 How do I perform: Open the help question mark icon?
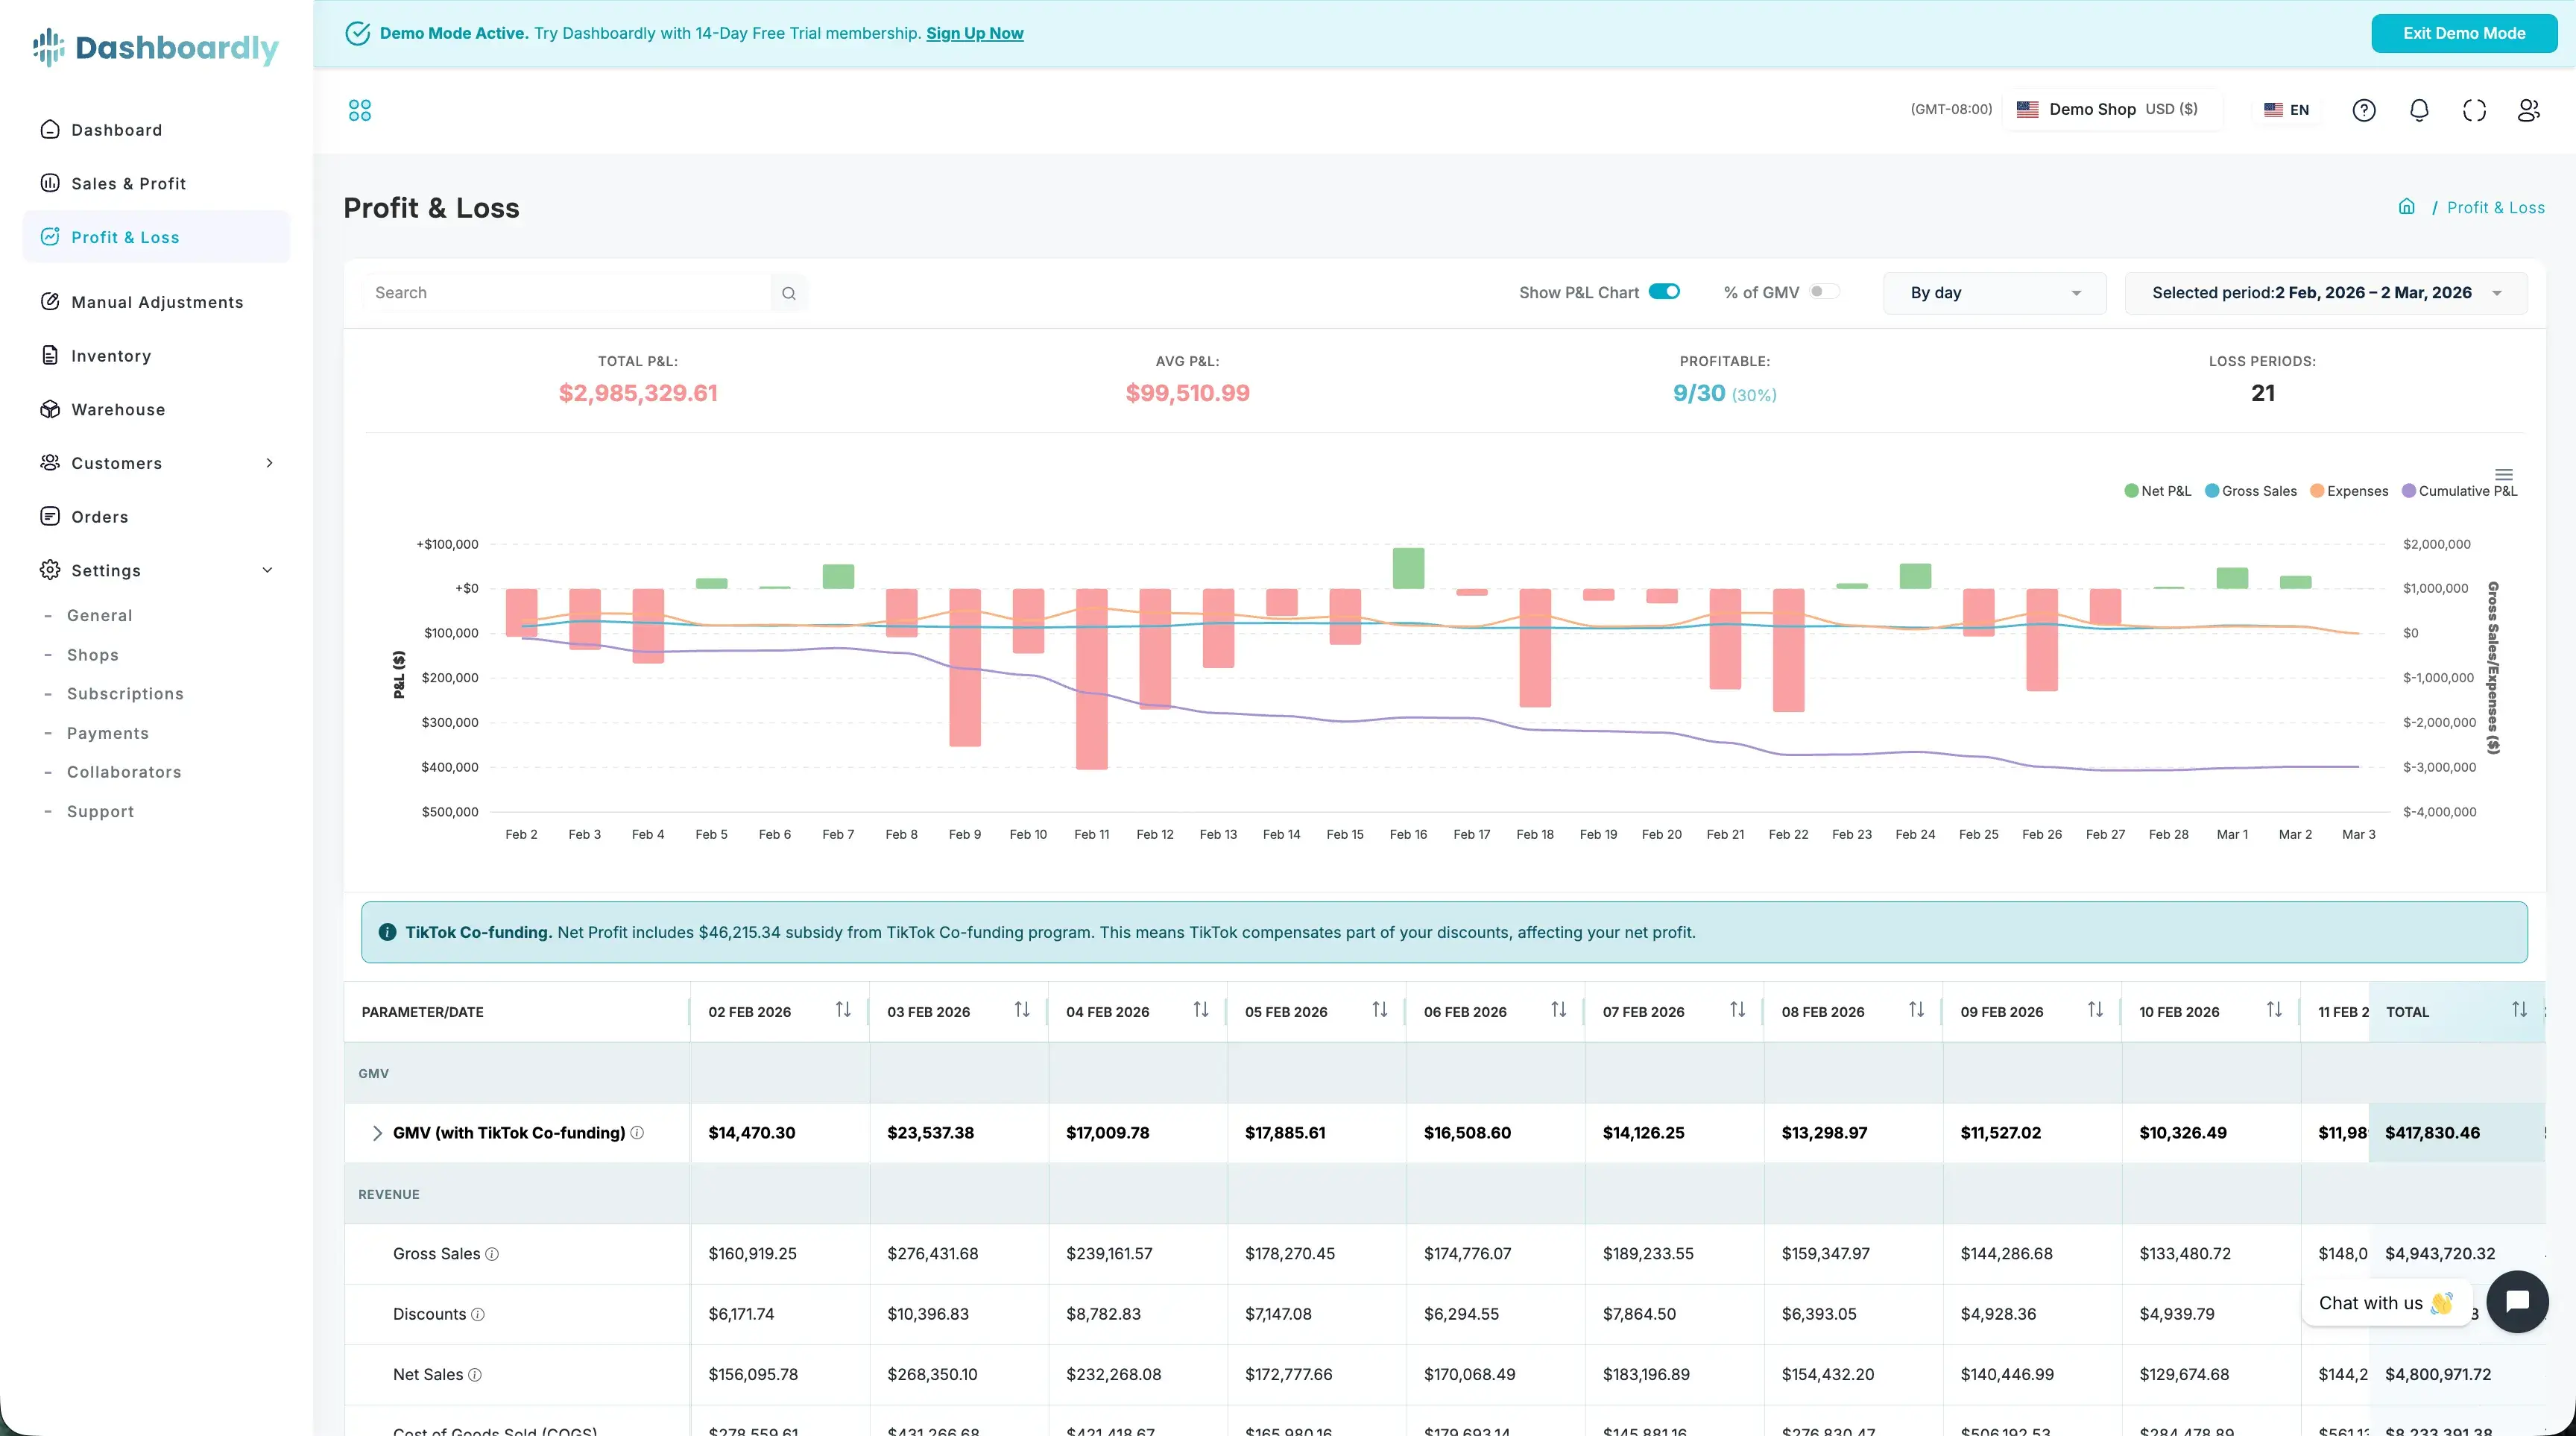[x=2364, y=110]
